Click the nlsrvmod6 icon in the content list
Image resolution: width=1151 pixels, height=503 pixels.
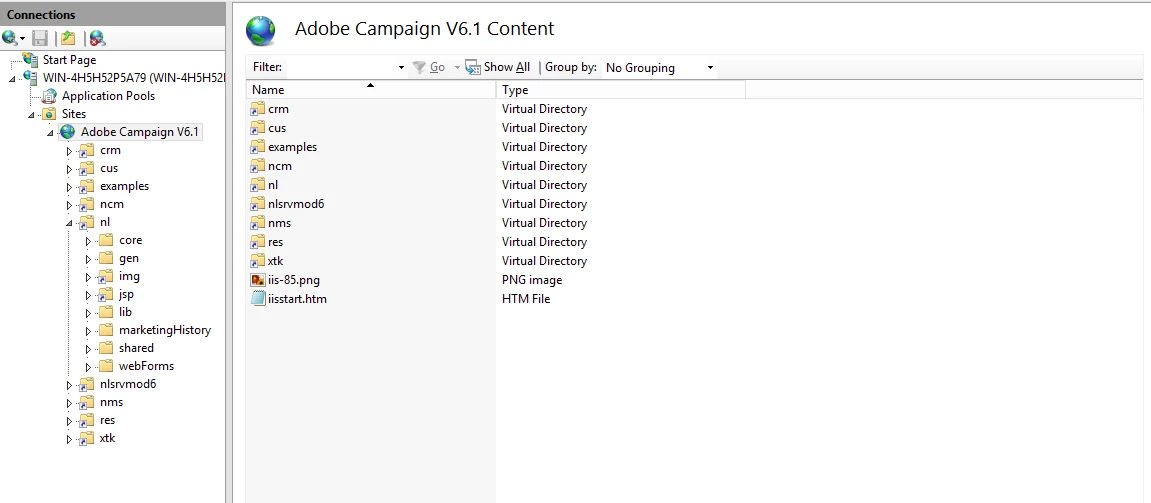[x=258, y=204]
